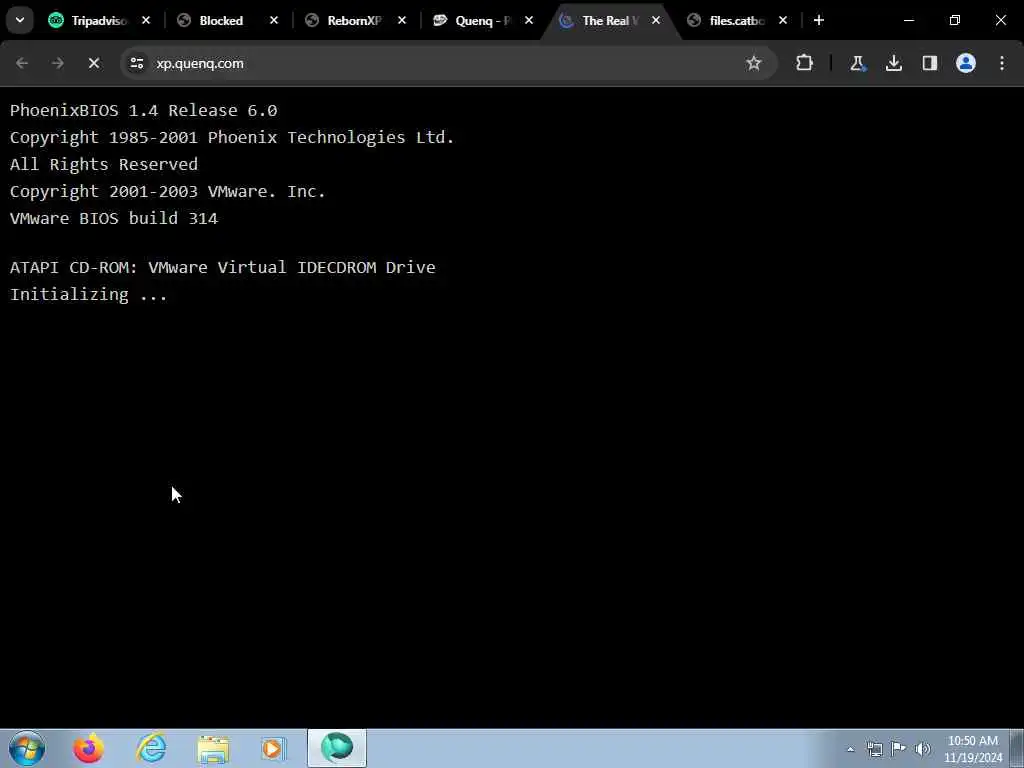The image size is (1024, 768).
Task: Open a new browser tab
Action: [818, 21]
